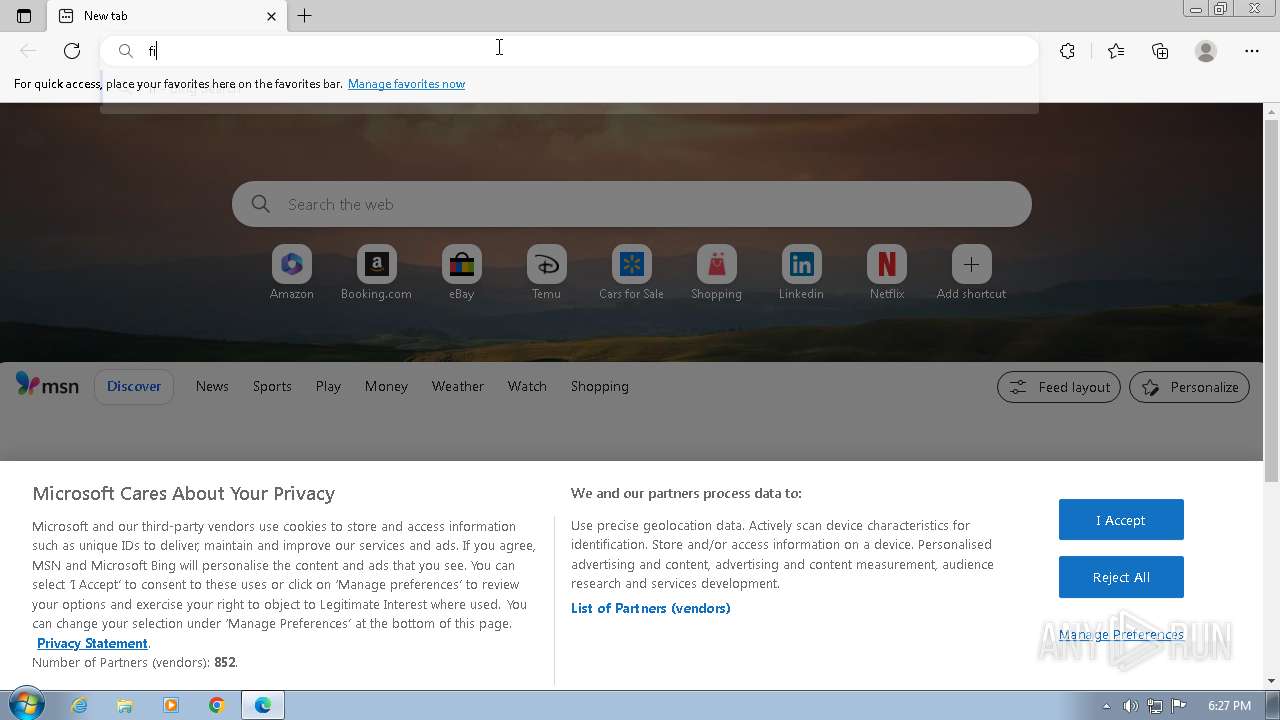The image size is (1280, 720).
Task: Close the New tab browser tab
Action: point(271,16)
